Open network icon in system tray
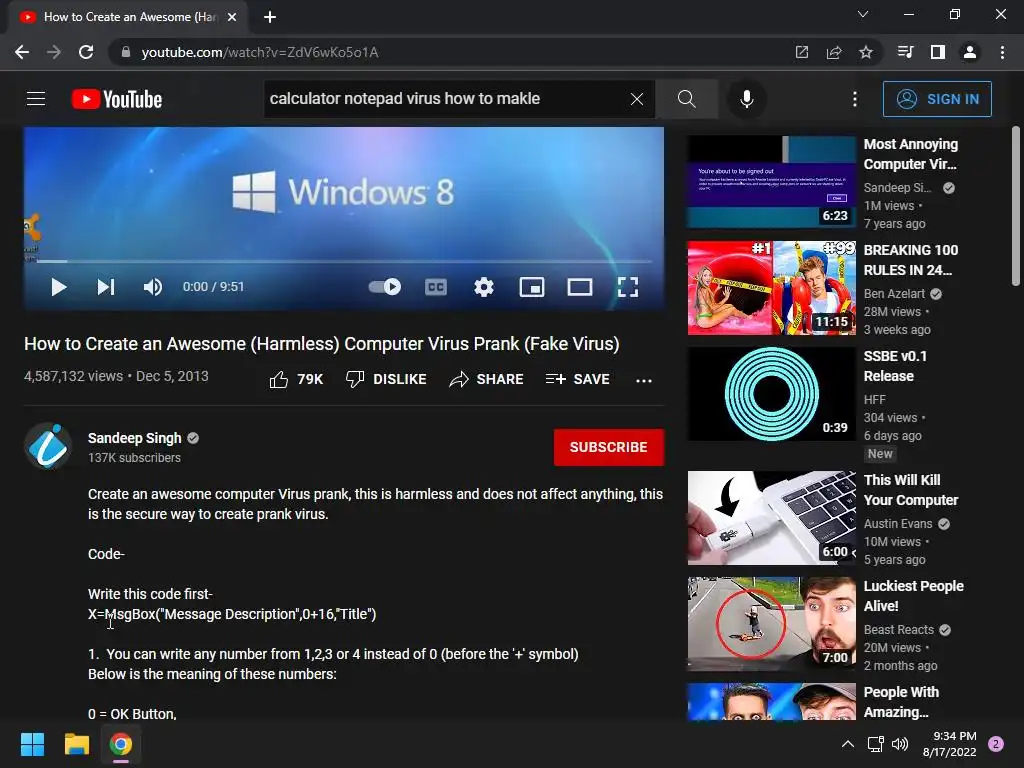 (x=875, y=744)
